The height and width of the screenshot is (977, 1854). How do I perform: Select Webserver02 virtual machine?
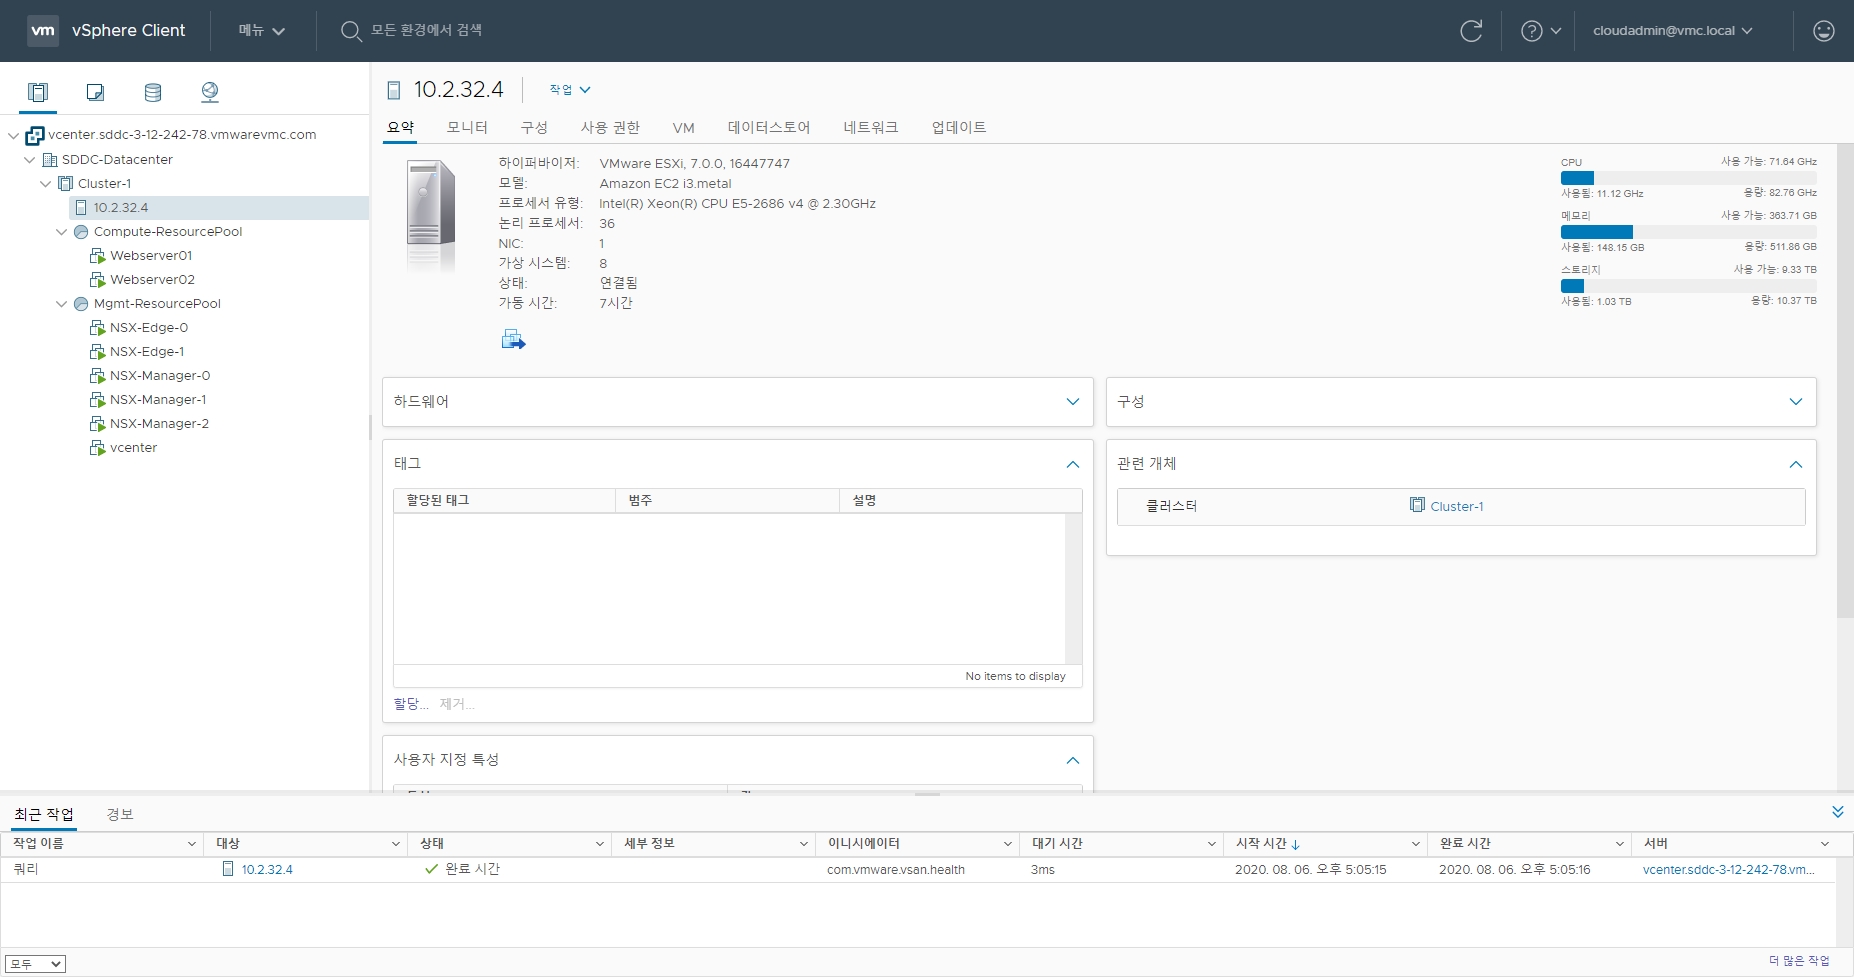coord(152,279)
